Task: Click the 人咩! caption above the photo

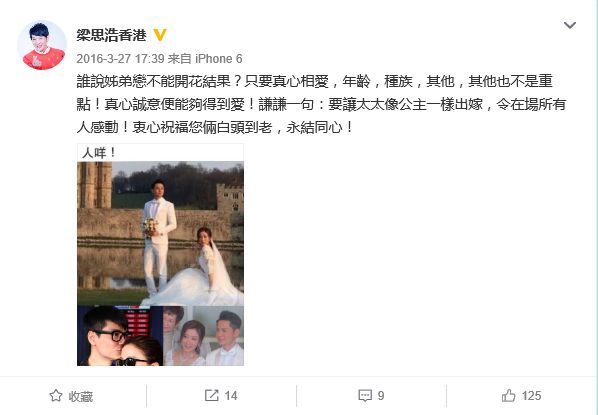Action: (99, 153)
